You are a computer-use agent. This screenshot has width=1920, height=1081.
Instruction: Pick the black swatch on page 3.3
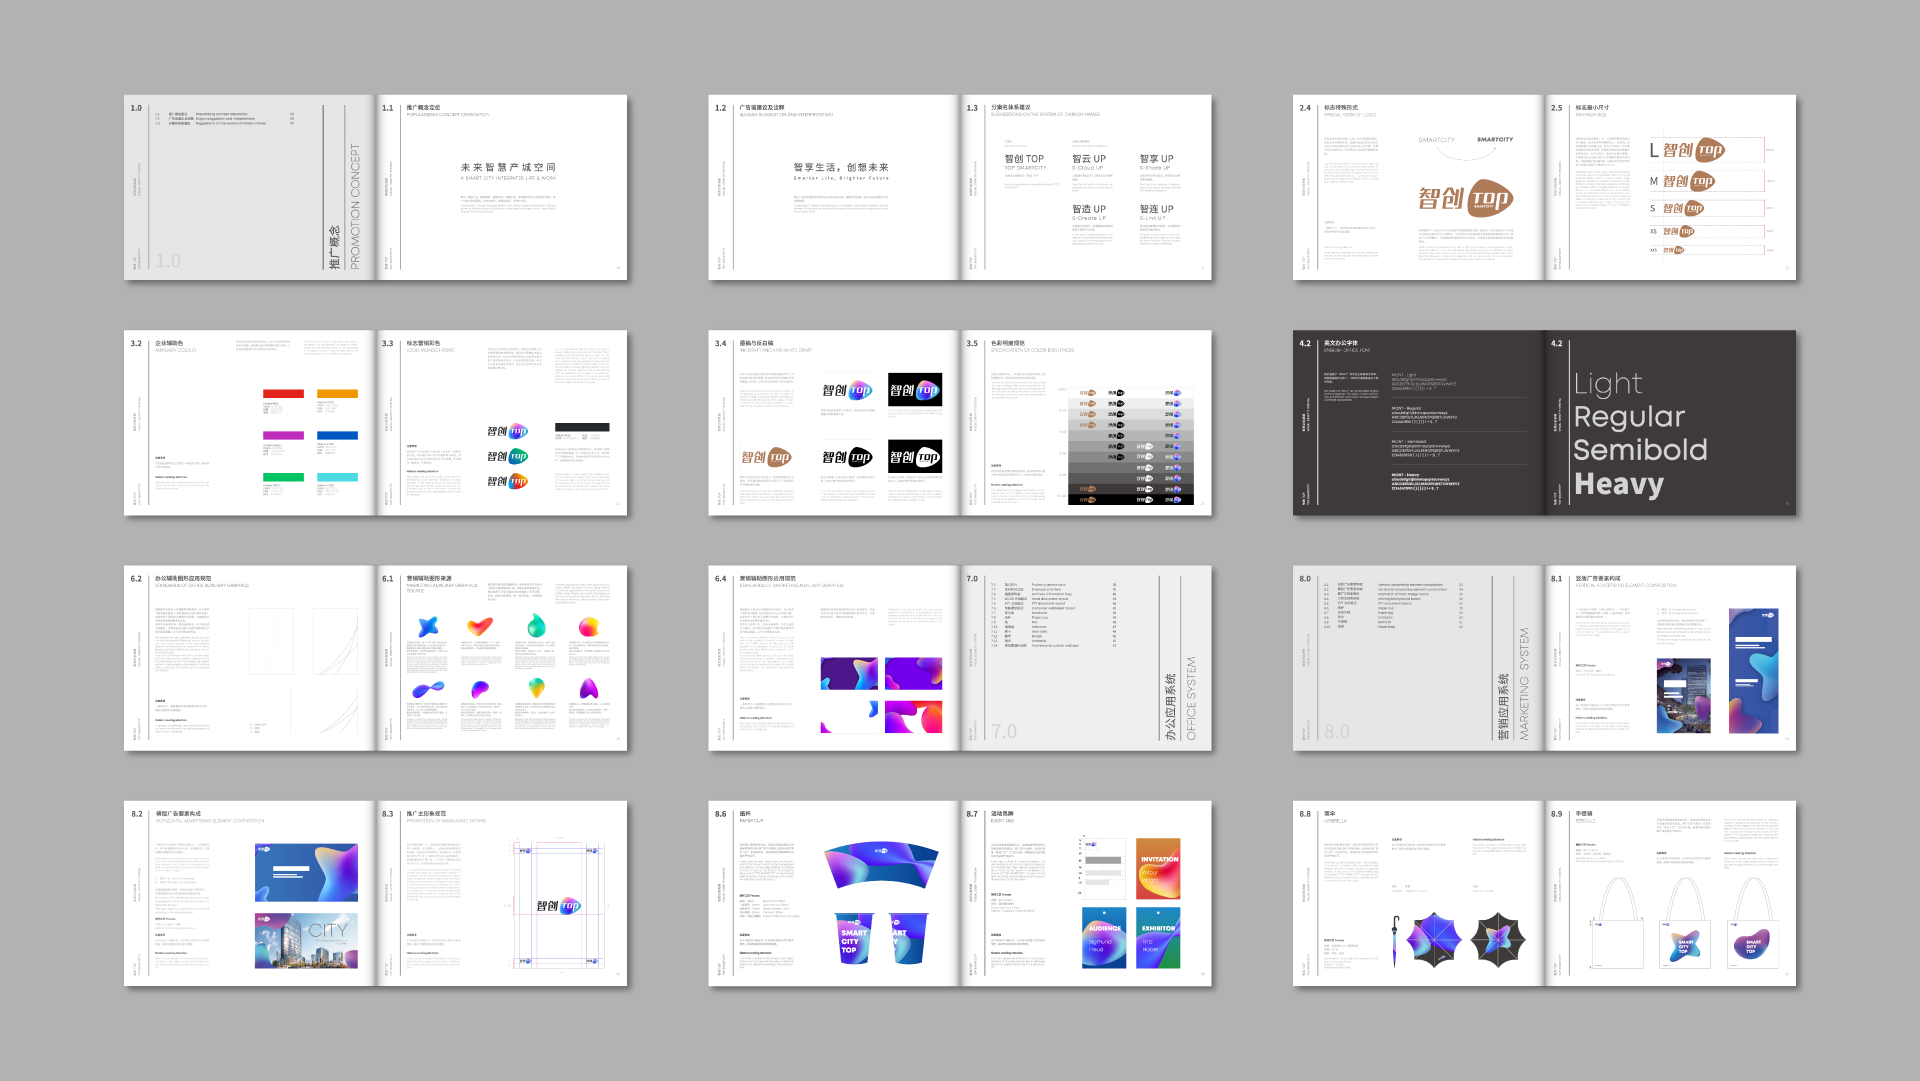tap(582, 427)
